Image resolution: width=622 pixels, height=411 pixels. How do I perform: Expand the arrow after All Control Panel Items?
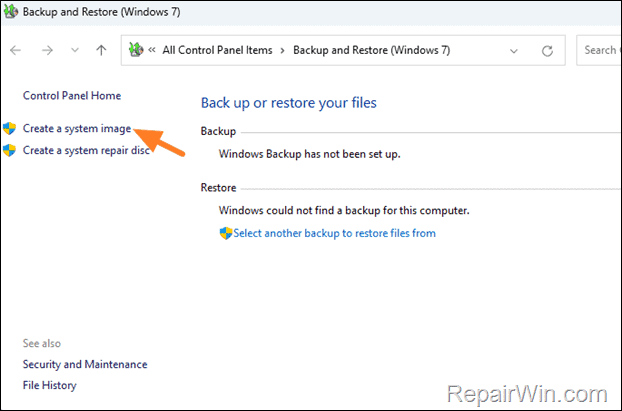[x=282, y=50]
